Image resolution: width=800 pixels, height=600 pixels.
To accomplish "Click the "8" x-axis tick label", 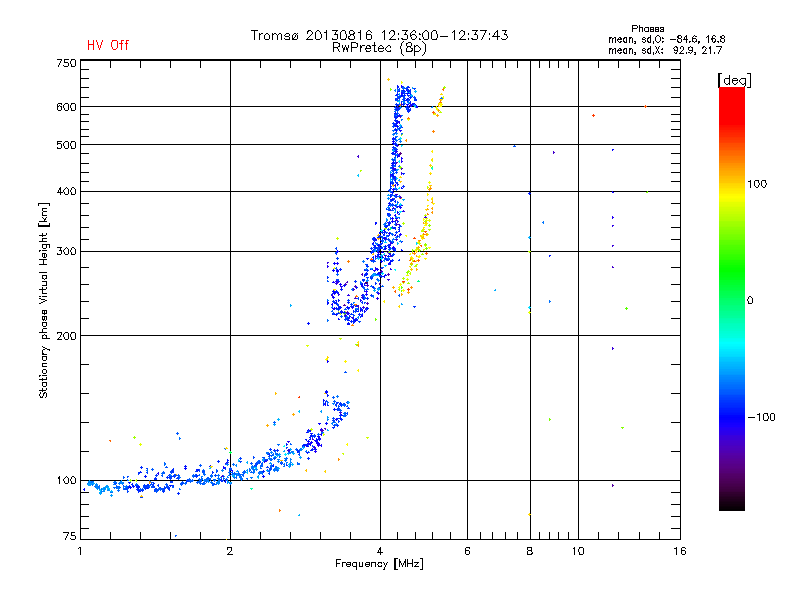I will pos(530,551).
